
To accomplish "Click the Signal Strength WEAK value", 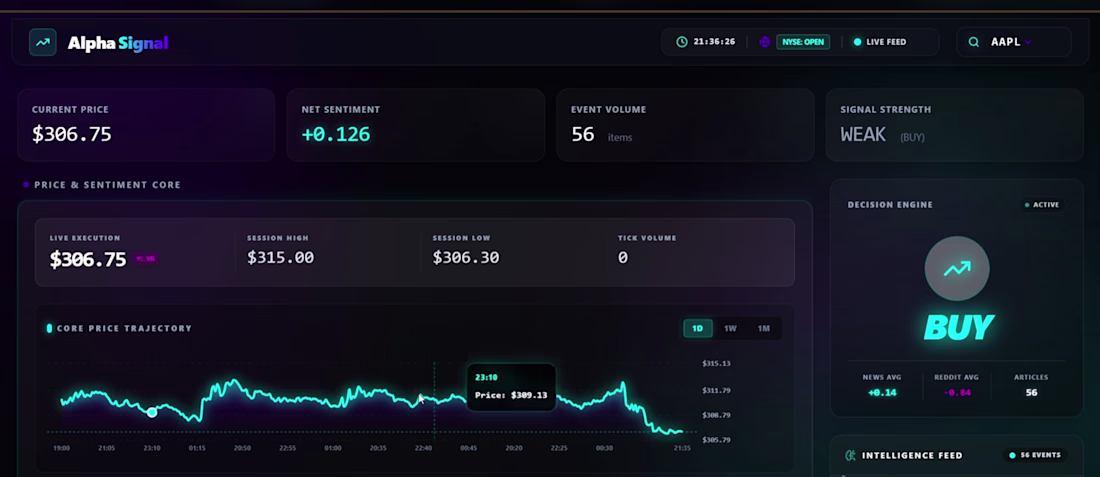I will [x=863, y=134].
